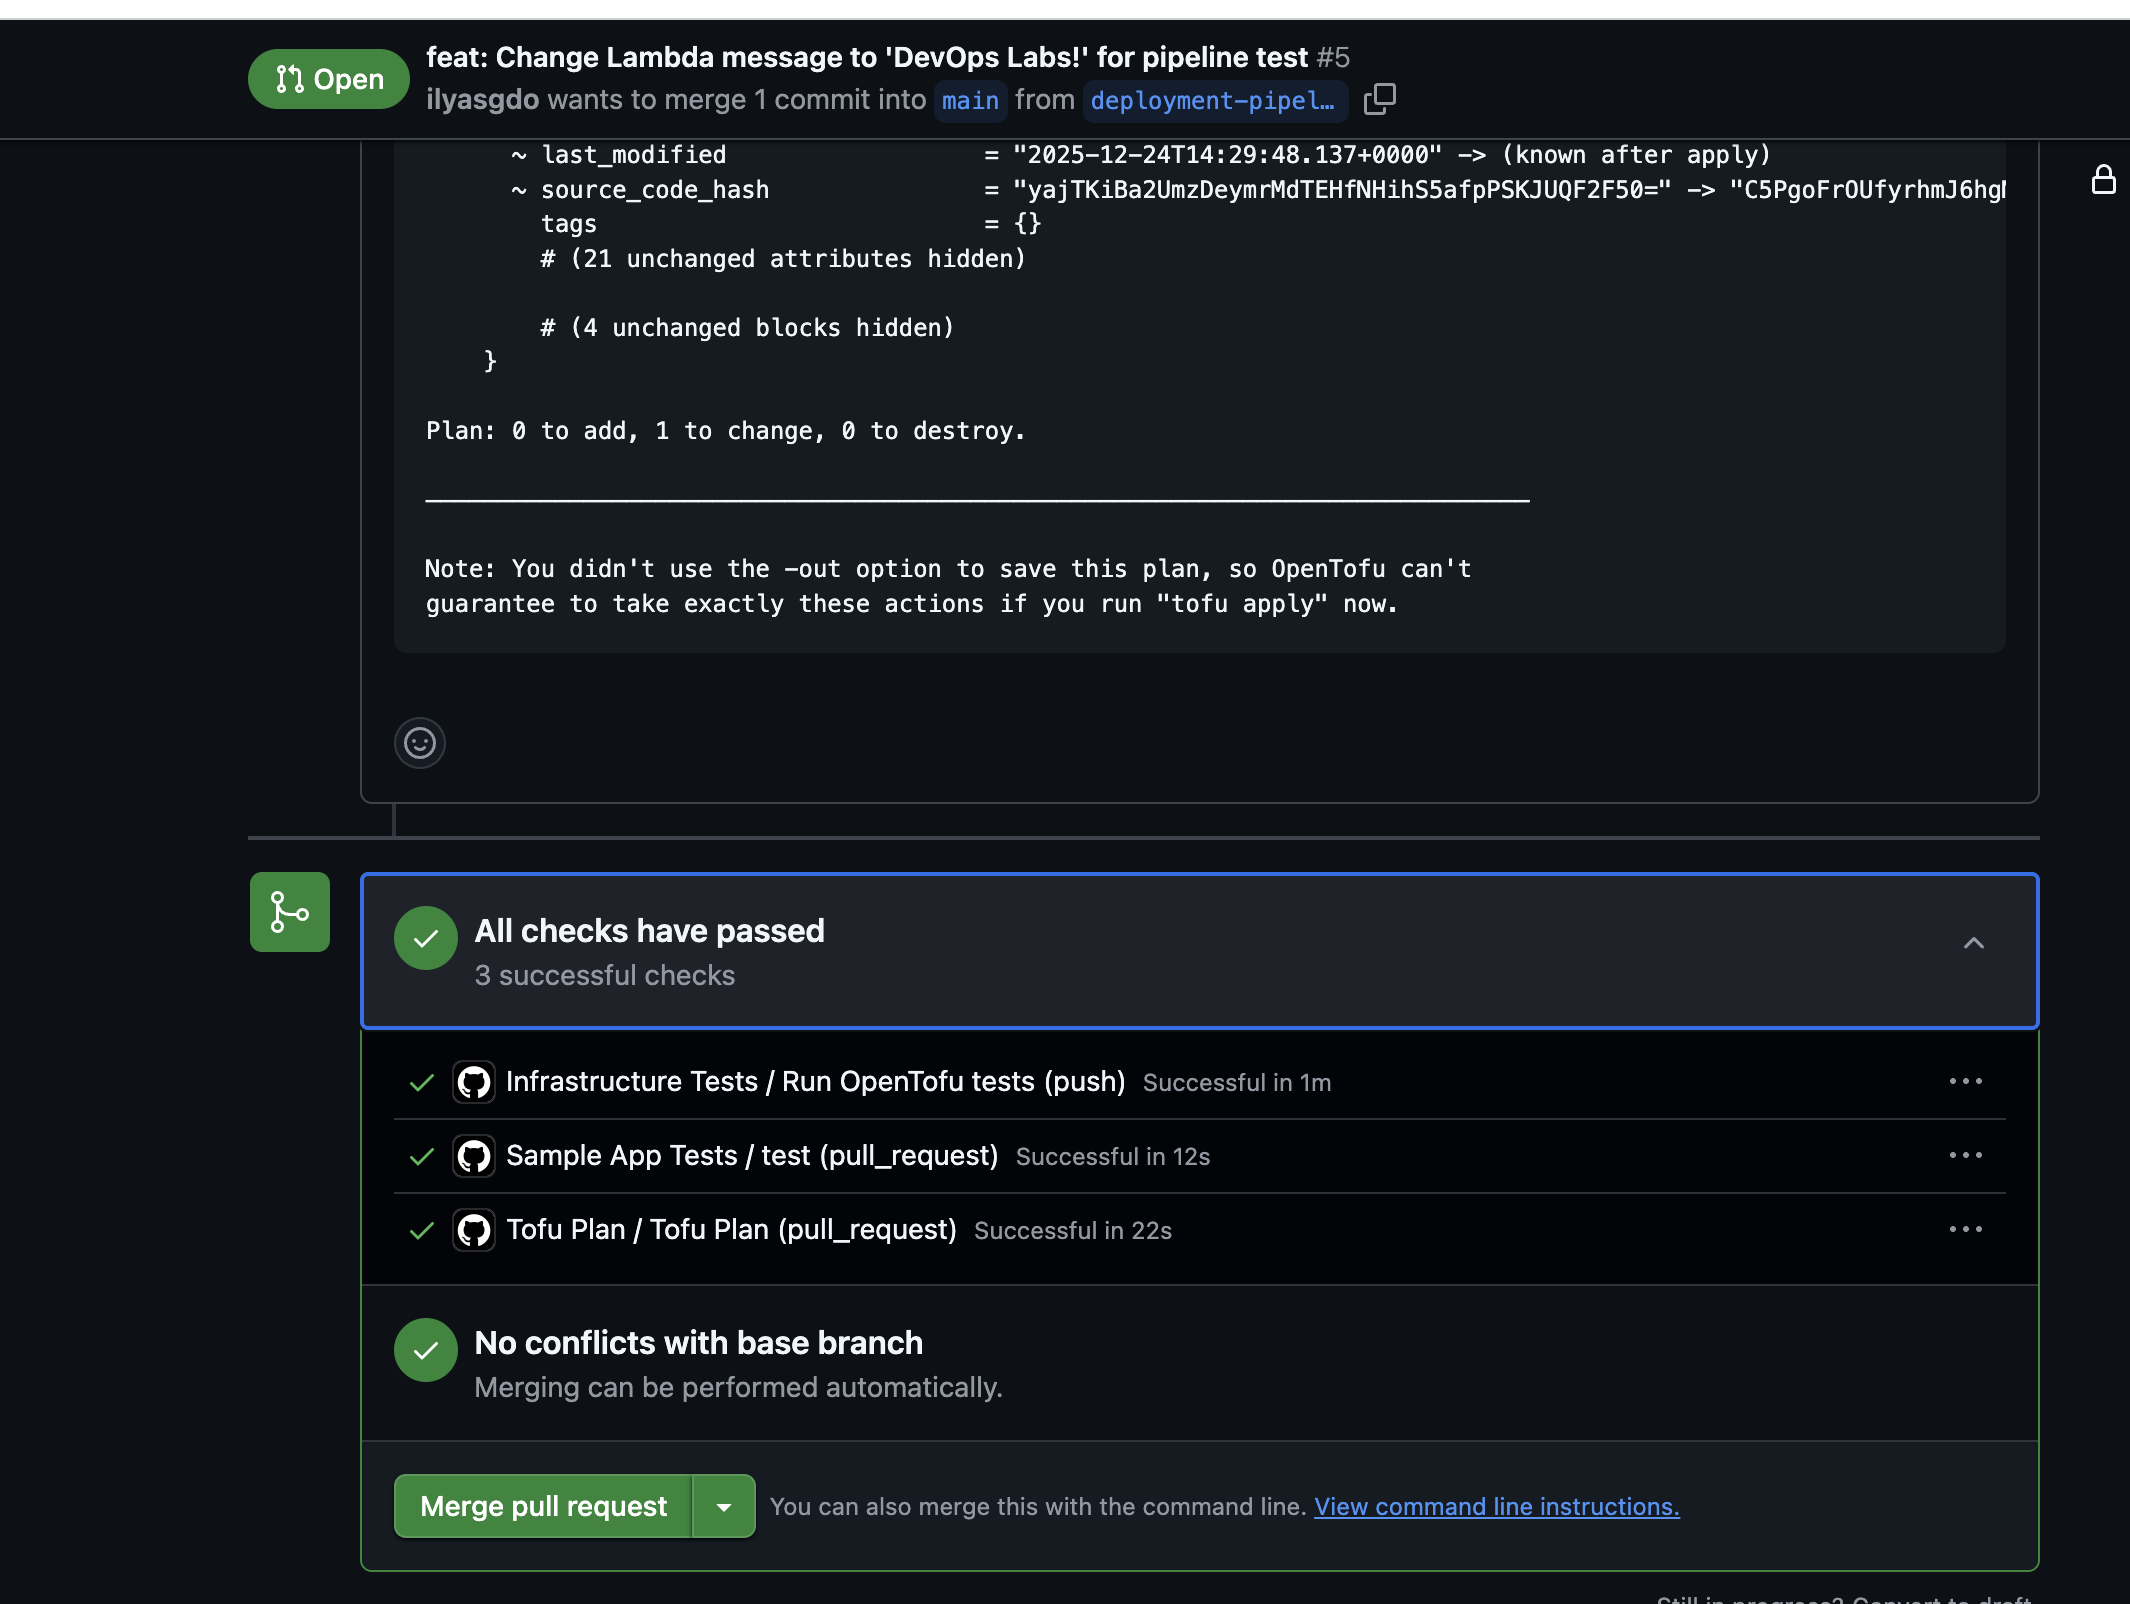Click the add emoji reaction smiley icon
This screenshot has width=2130, height=1604.
click(x=420, y=743)
